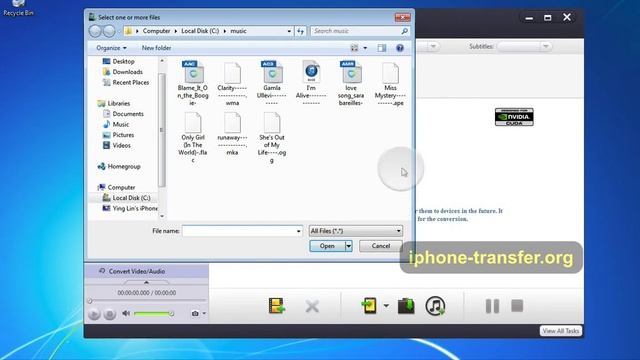The height and width of the screenshot is (360, 640).
Task: Select Homegroup in navigation pane
Action: coord(124,167)
